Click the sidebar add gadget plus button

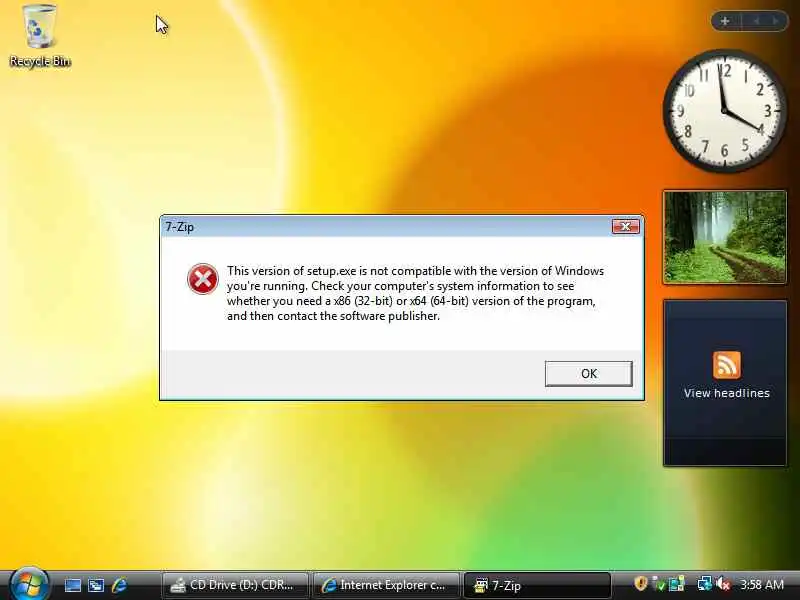click(725, 21)
